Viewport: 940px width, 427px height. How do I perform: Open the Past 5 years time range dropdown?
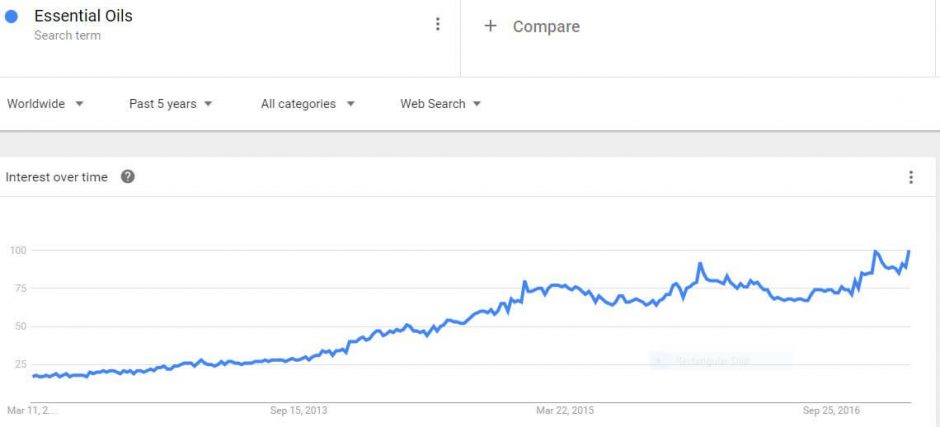click(x=171, y=104)
